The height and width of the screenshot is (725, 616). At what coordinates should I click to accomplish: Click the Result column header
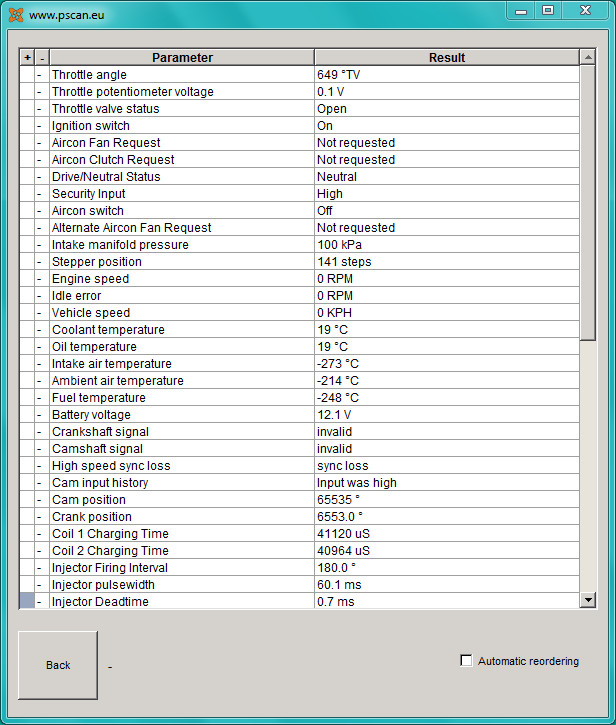pyautogui.click(x=447, y=57)
